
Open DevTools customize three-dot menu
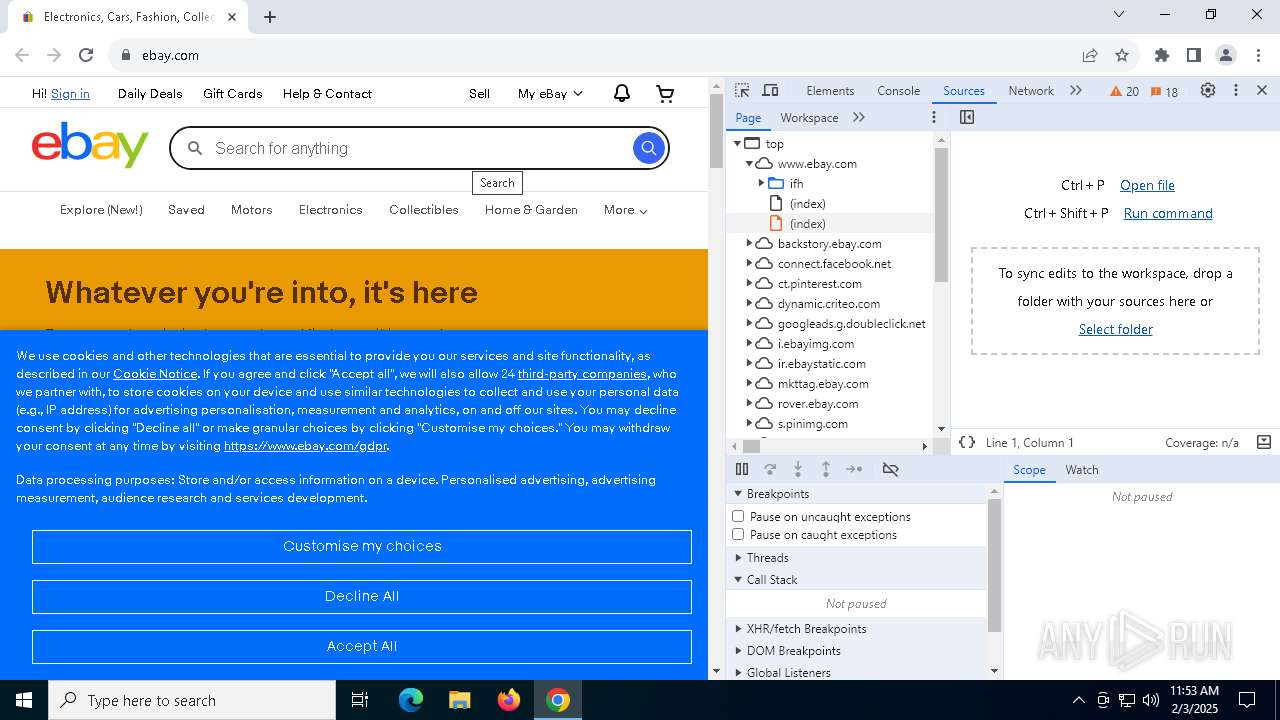[1236, 90]
